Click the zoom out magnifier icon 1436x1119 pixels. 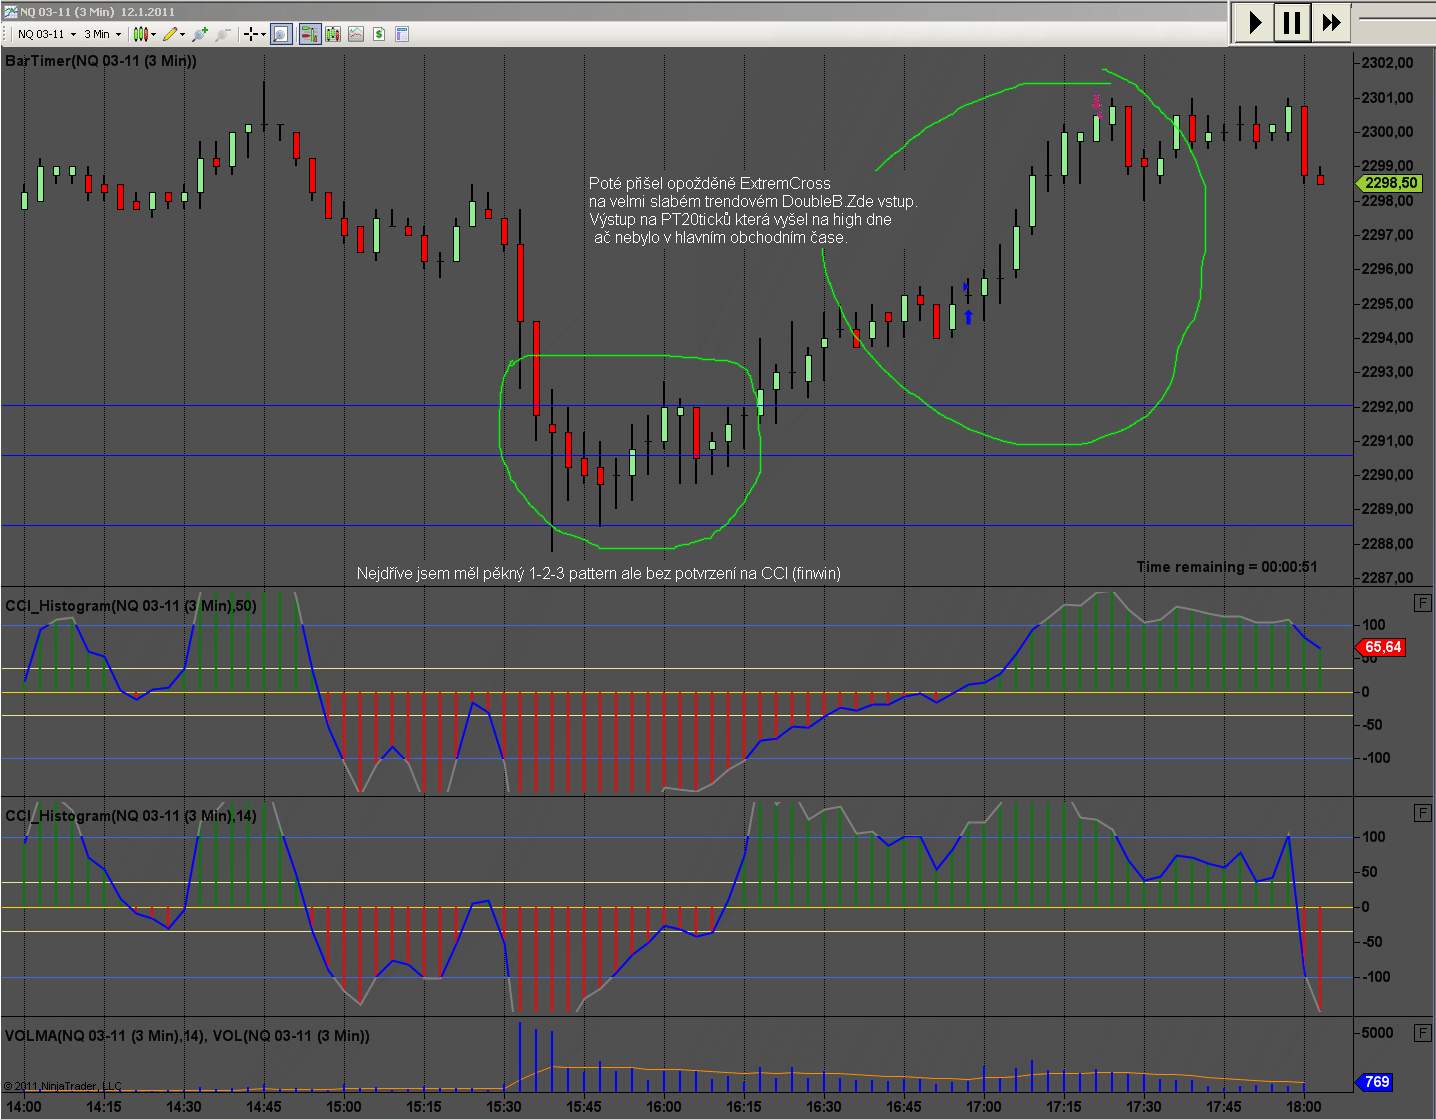[x=222, y=34]
